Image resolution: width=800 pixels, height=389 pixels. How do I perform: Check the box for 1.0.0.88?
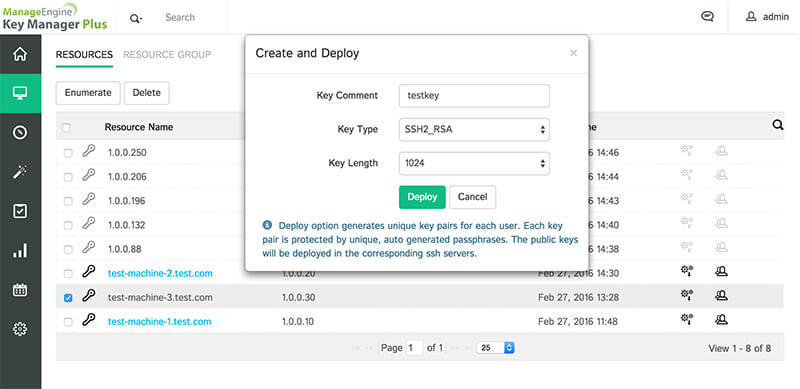pos(68,250)
